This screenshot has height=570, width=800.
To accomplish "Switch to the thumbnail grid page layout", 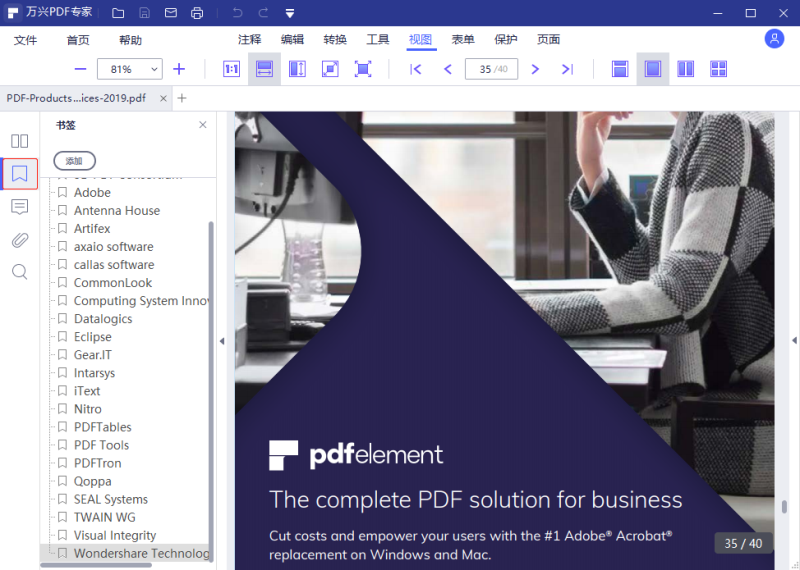I will pos(718,69).
